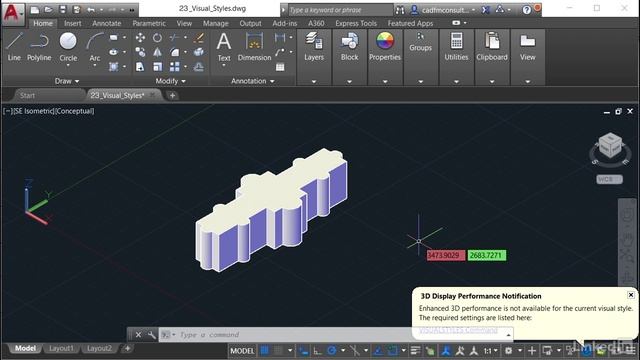The height and width of the screenshot is (360, 640).
Task: Toggle the grid display in status bar
Action: [x=264, y=350]
